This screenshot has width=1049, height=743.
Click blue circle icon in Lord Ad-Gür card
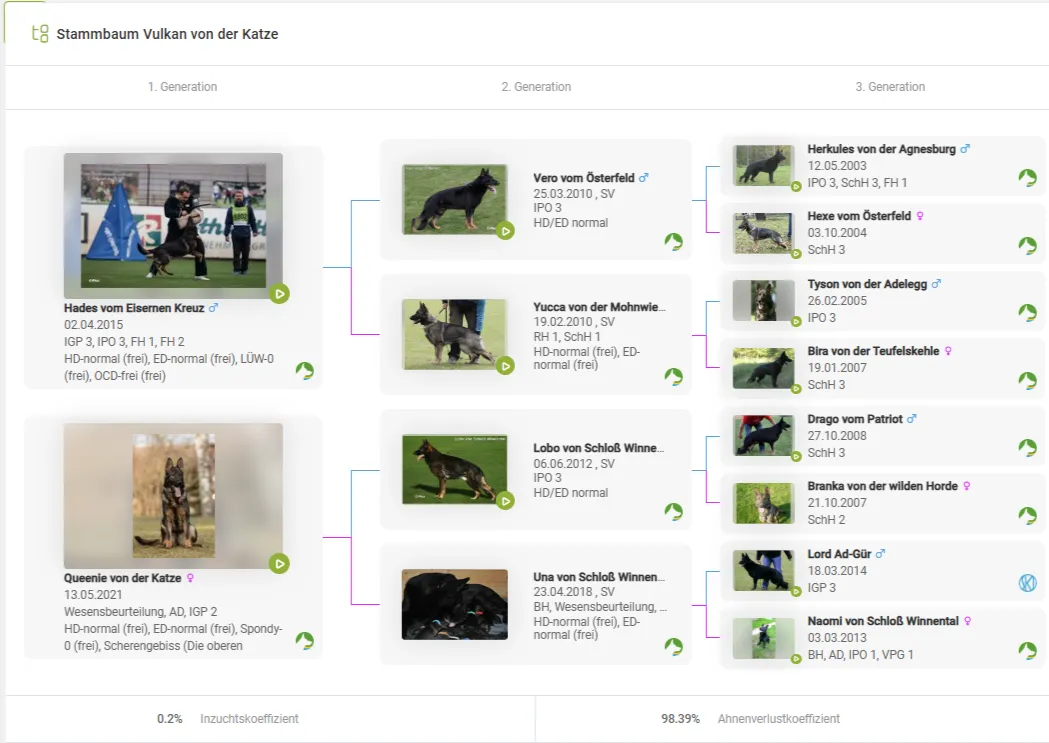[1027, 583]
